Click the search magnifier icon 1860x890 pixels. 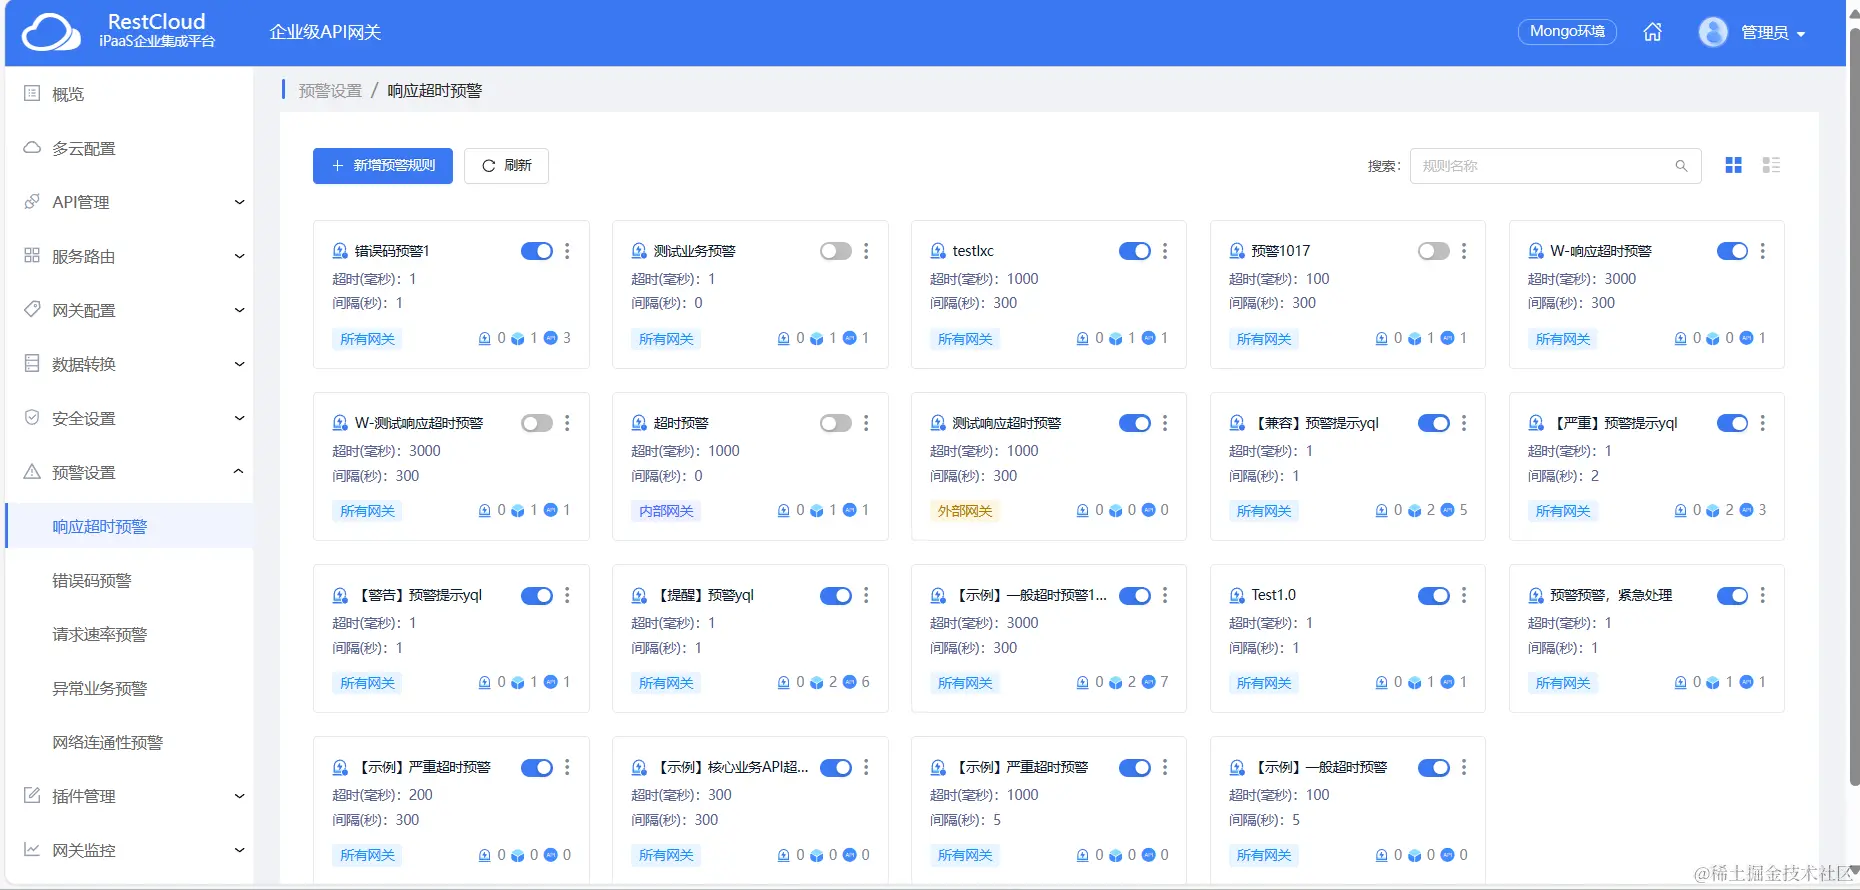(1681, 166)
